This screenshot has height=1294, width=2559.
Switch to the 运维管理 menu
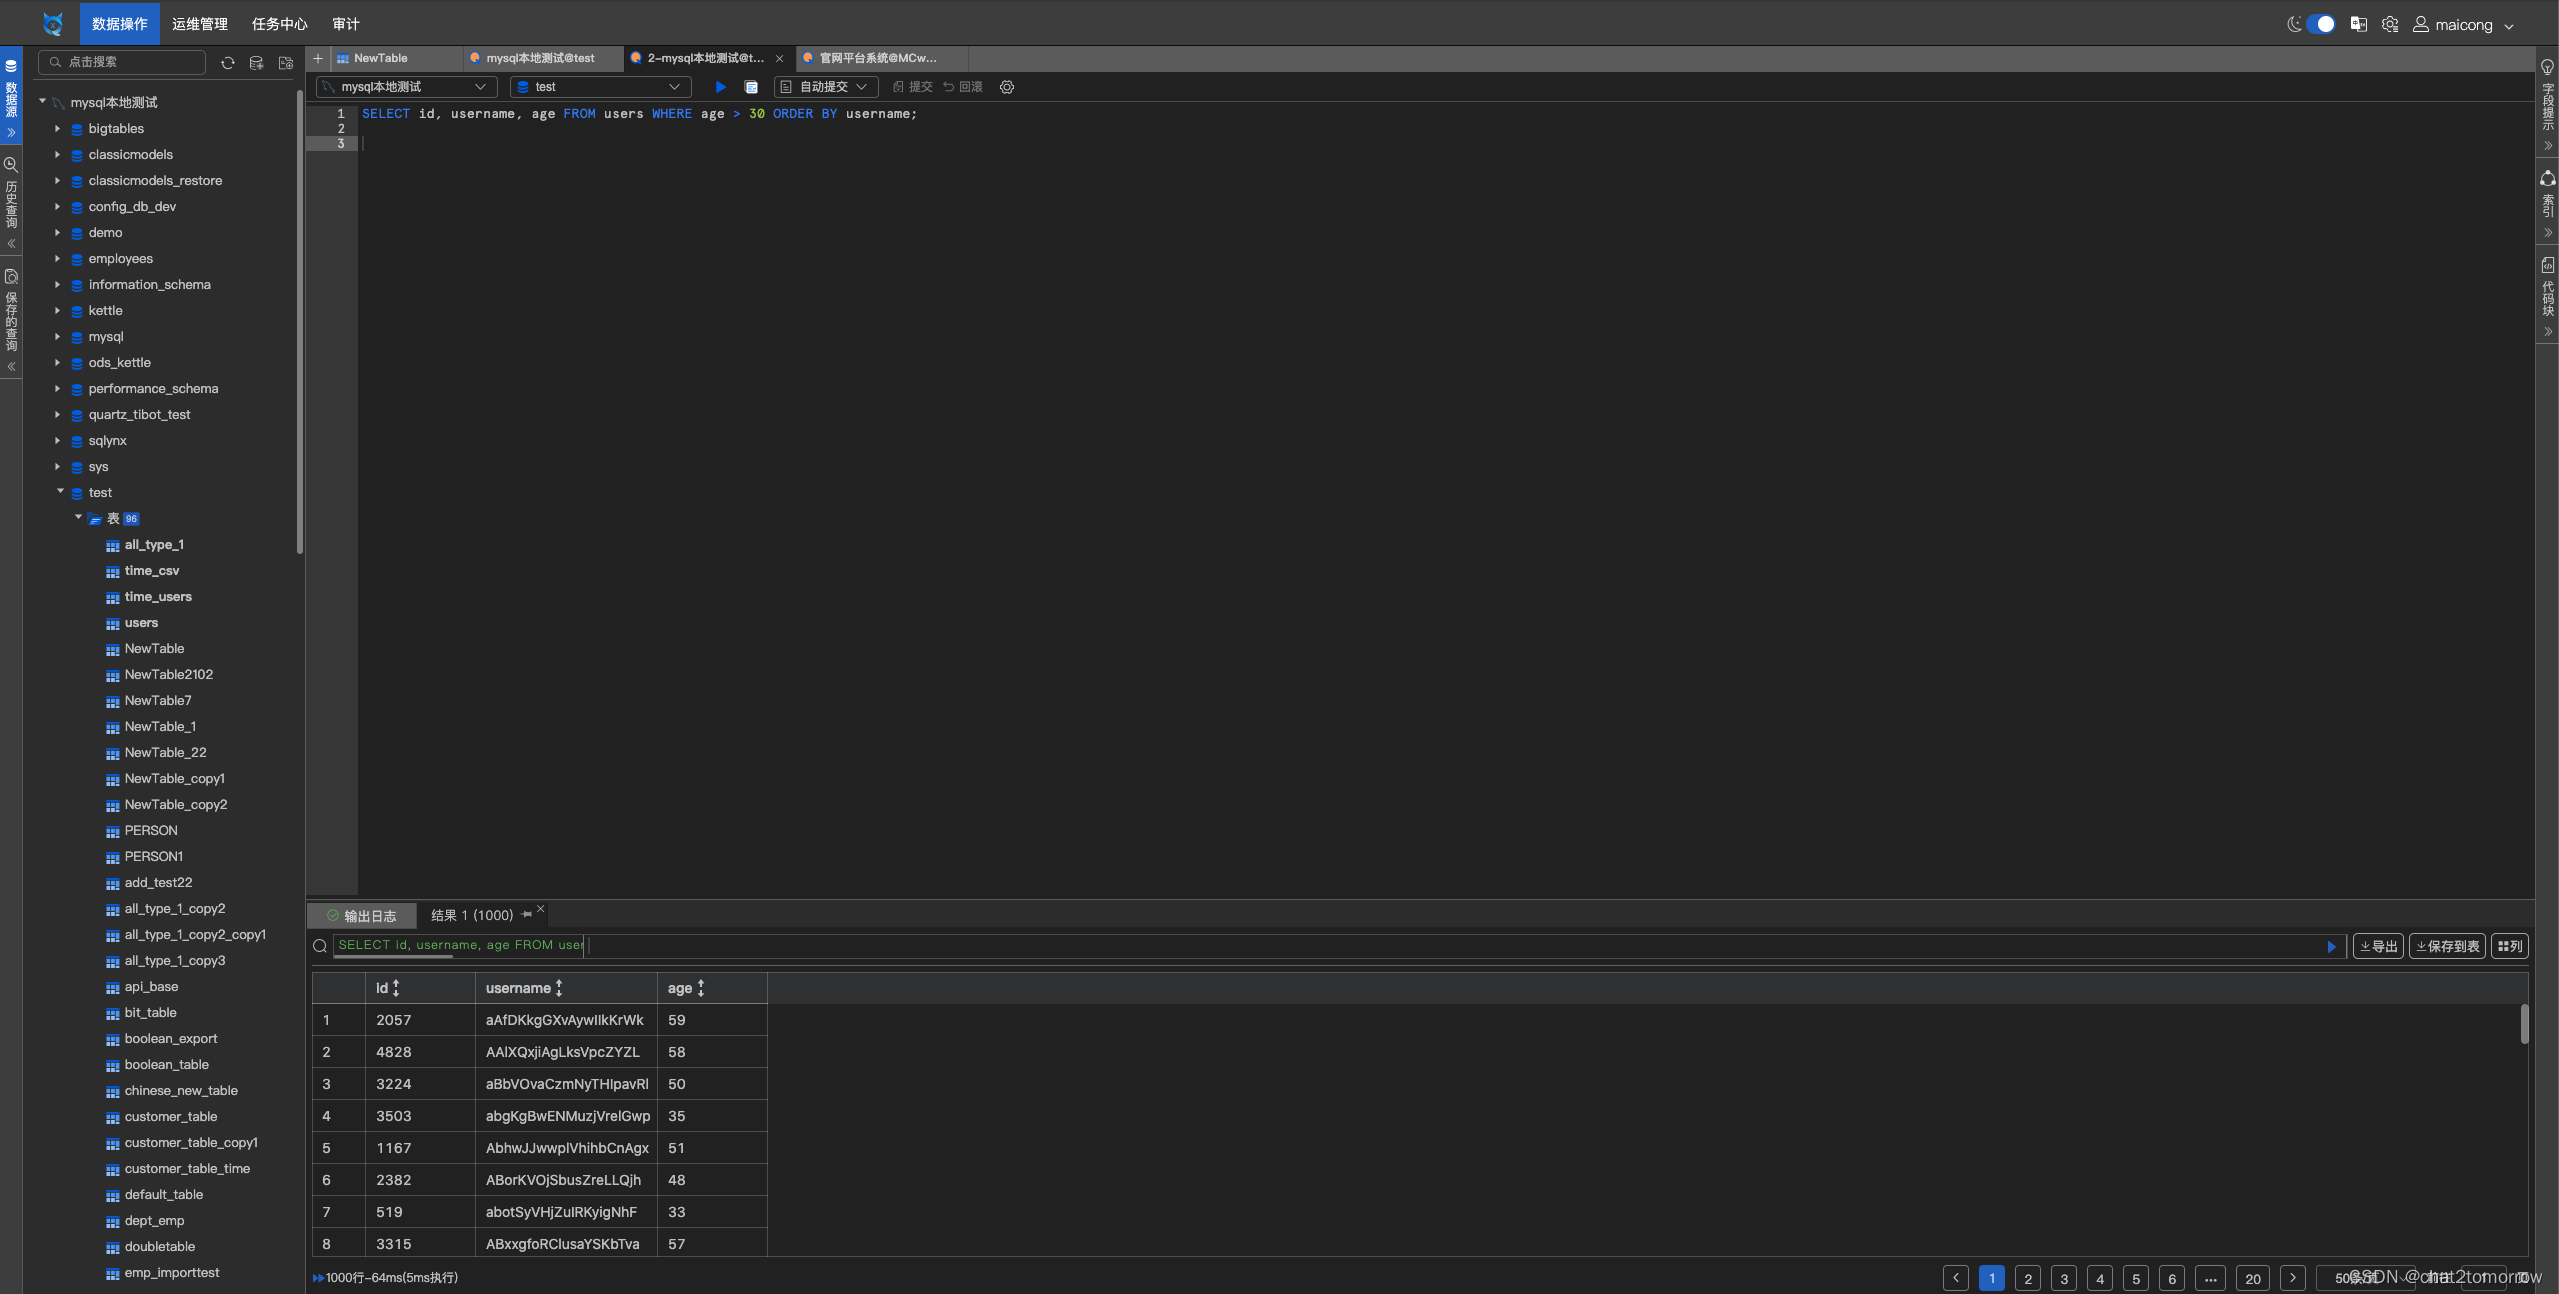point(199,24)
